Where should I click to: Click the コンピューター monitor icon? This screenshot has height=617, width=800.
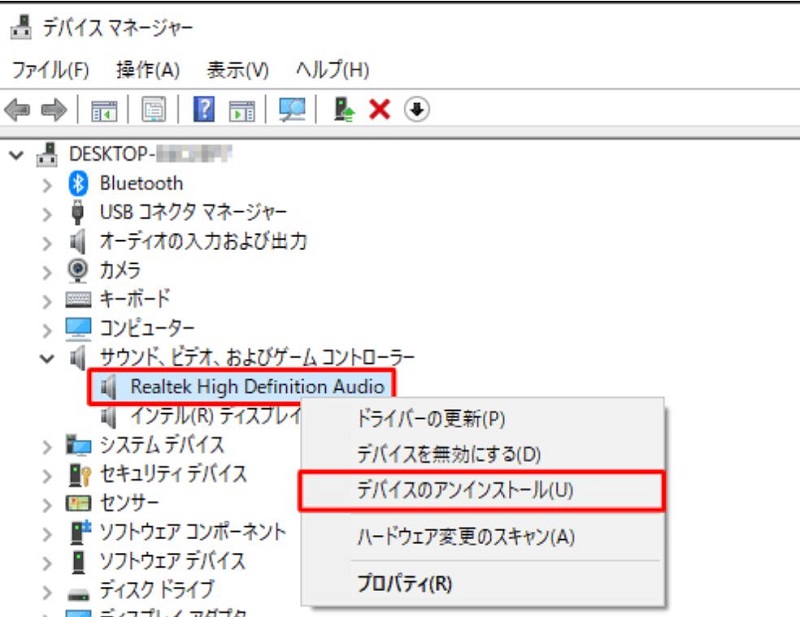click(x=78, y=328)
